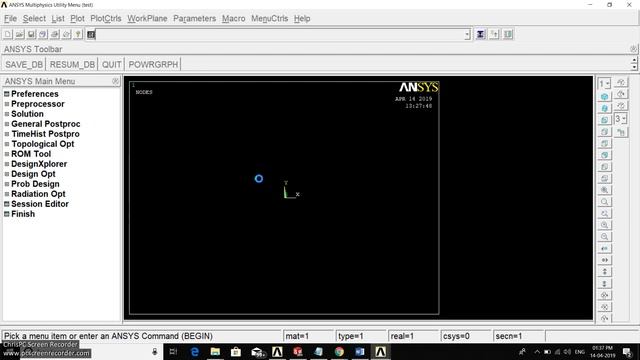640x360 pixels.
Task: Click the Report Generator icon
Action: (67, 34)
